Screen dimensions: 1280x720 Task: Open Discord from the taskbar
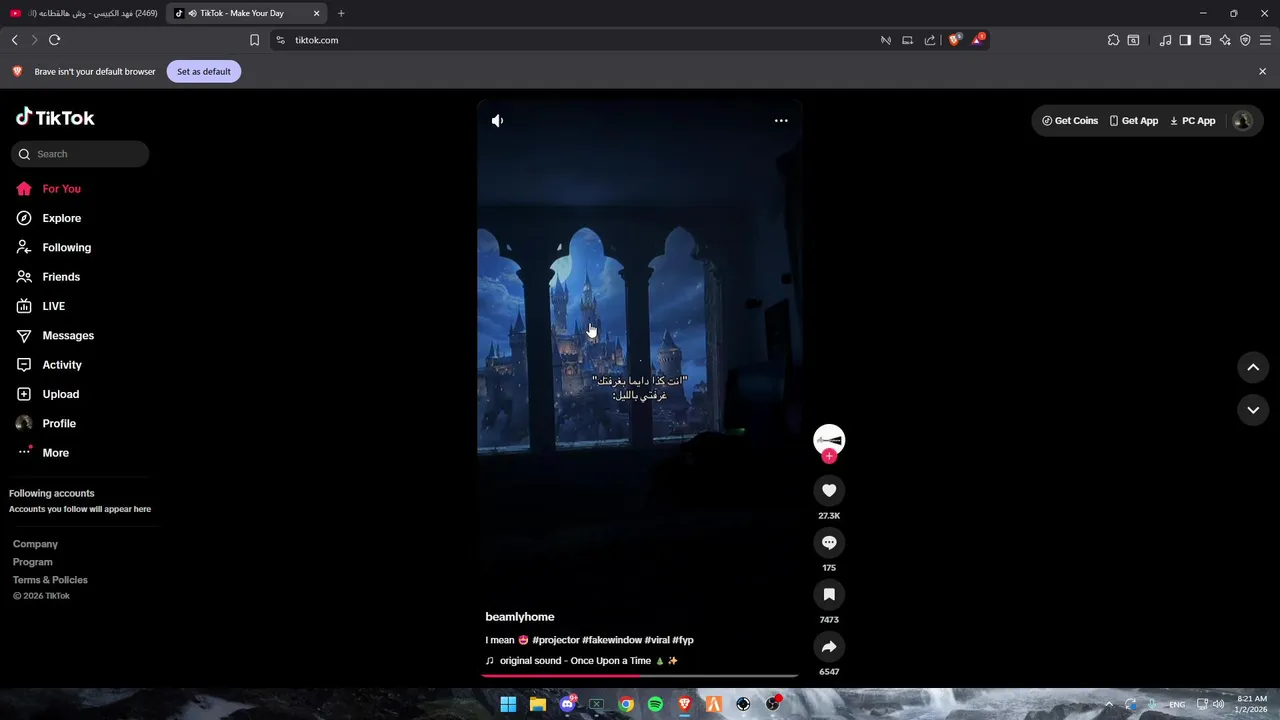coord(567,704)
